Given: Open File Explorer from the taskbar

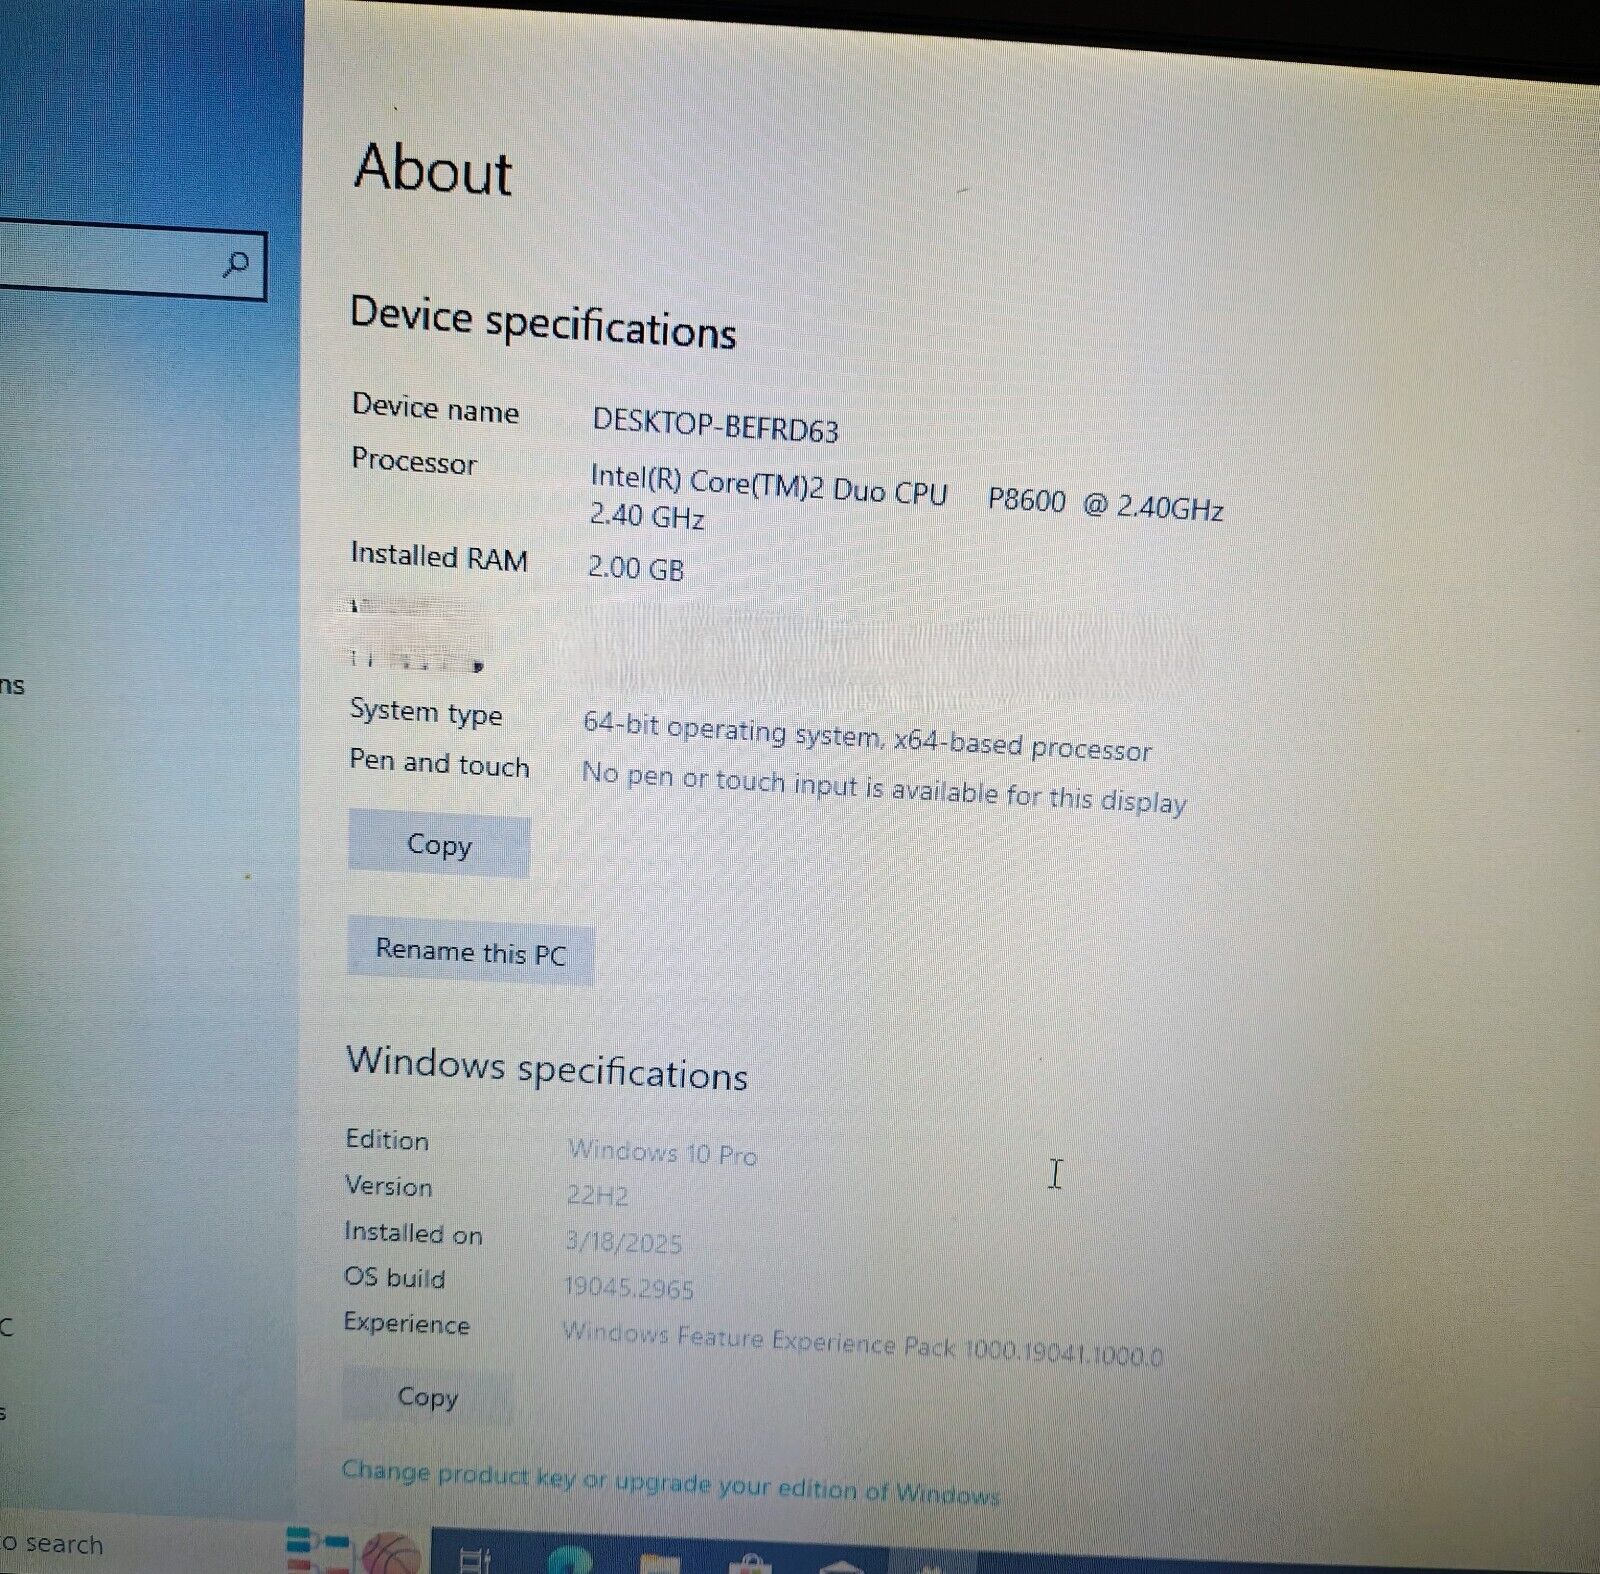Looking at the screenshot, I should click(x=658, y=1564).
